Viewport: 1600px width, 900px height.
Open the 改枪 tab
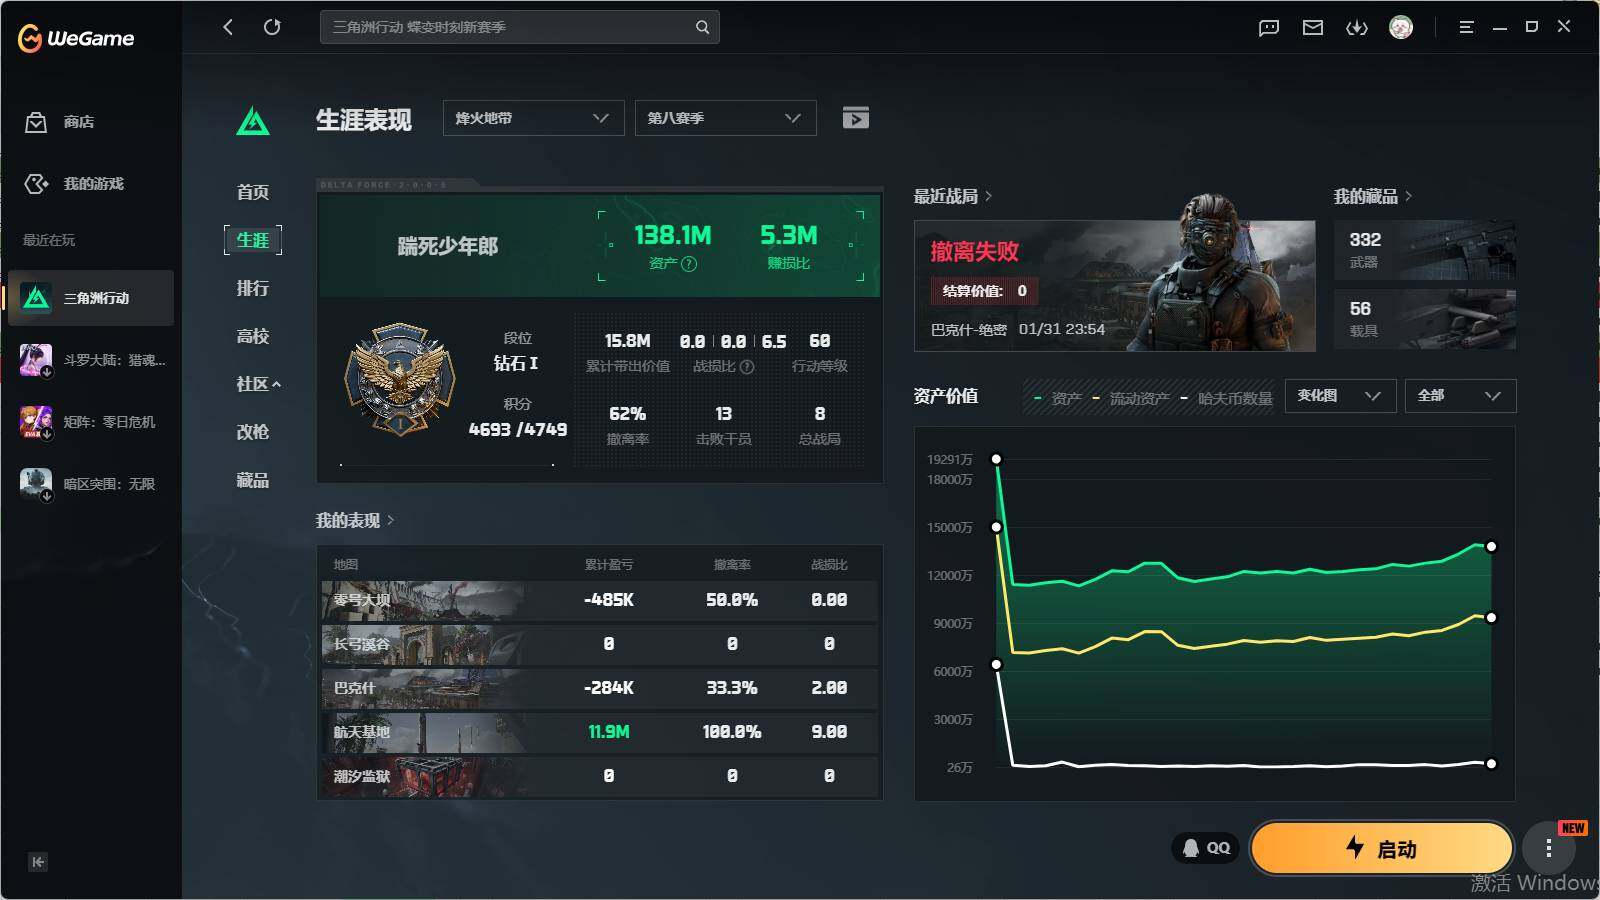(253, 432)
